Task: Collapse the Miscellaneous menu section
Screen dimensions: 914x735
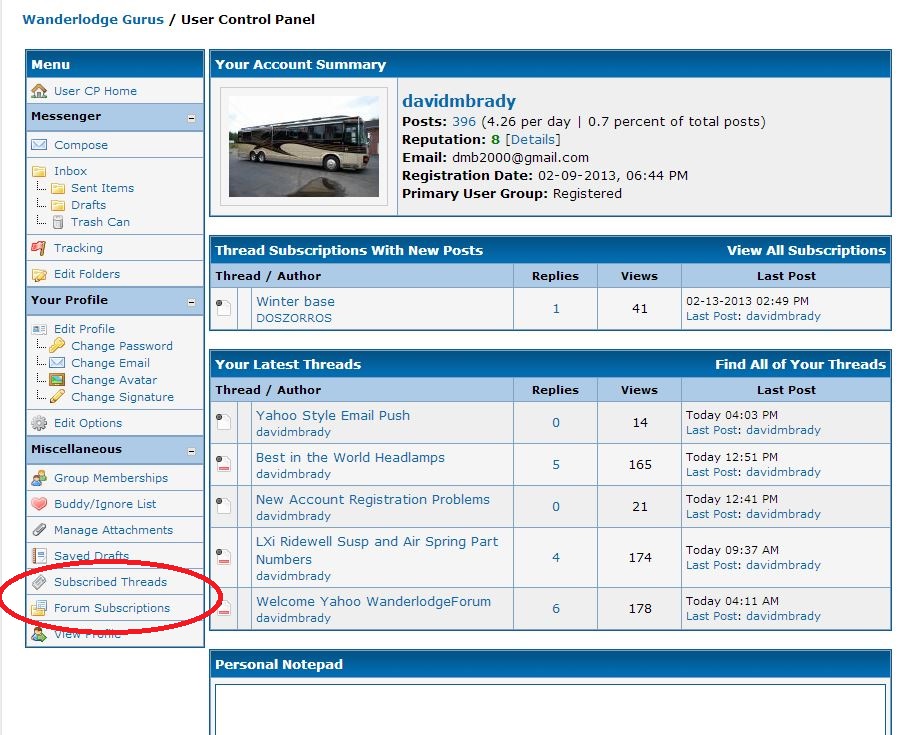Action: 191,451
